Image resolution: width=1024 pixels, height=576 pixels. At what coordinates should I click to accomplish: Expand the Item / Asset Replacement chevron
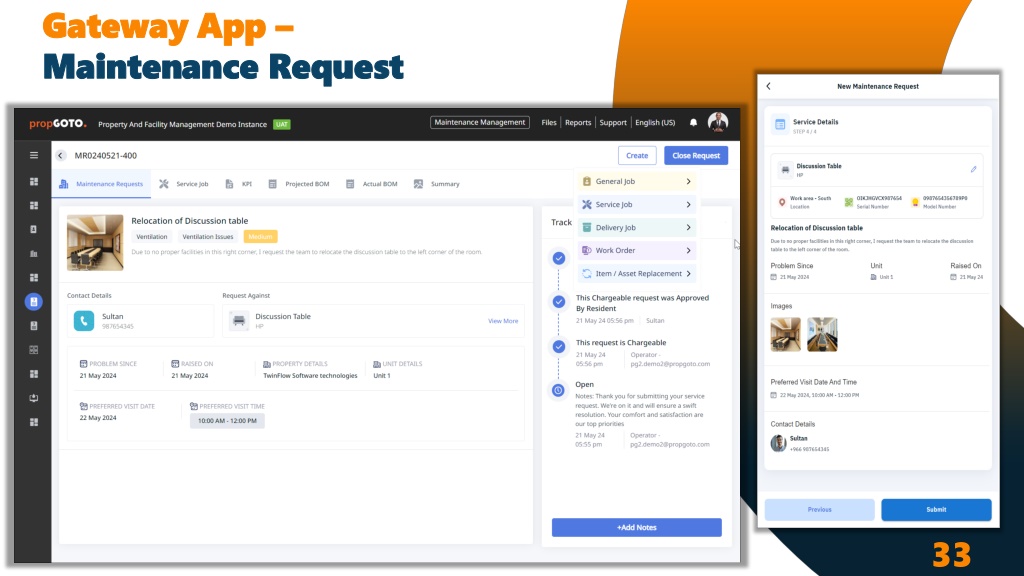[x=688, y=274]
